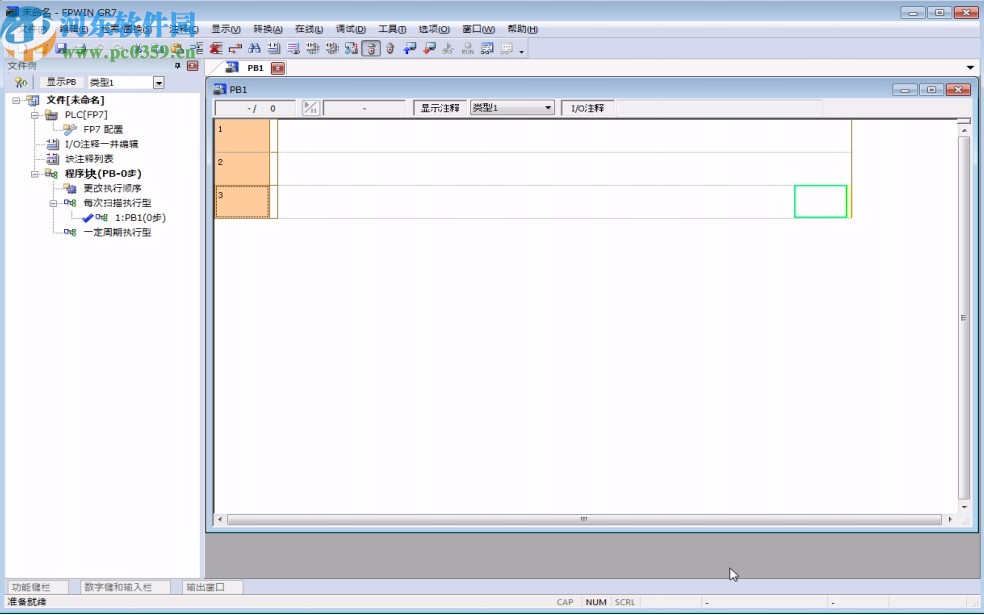Select 一定周期执行型 tree item
Viewport: 984px width, 615px height.
pos(117,232)
